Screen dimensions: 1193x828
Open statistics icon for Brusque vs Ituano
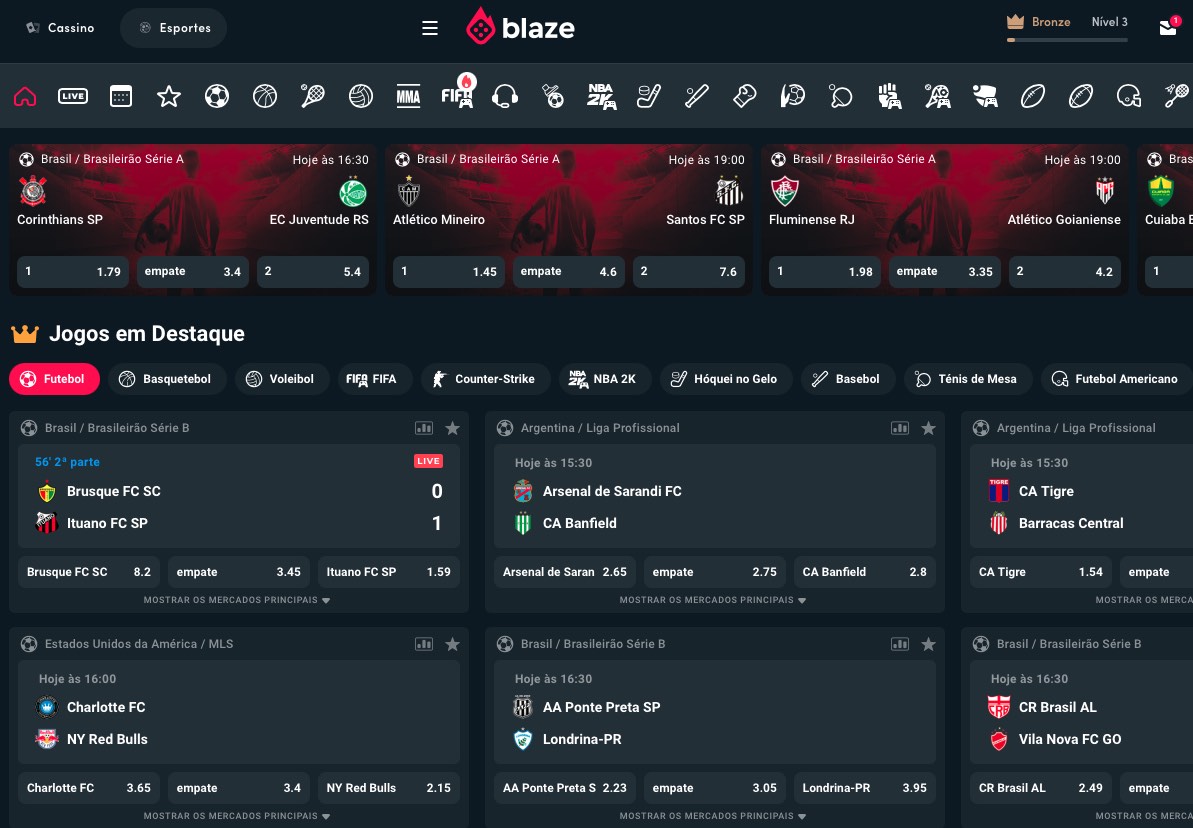pos(424,428)
